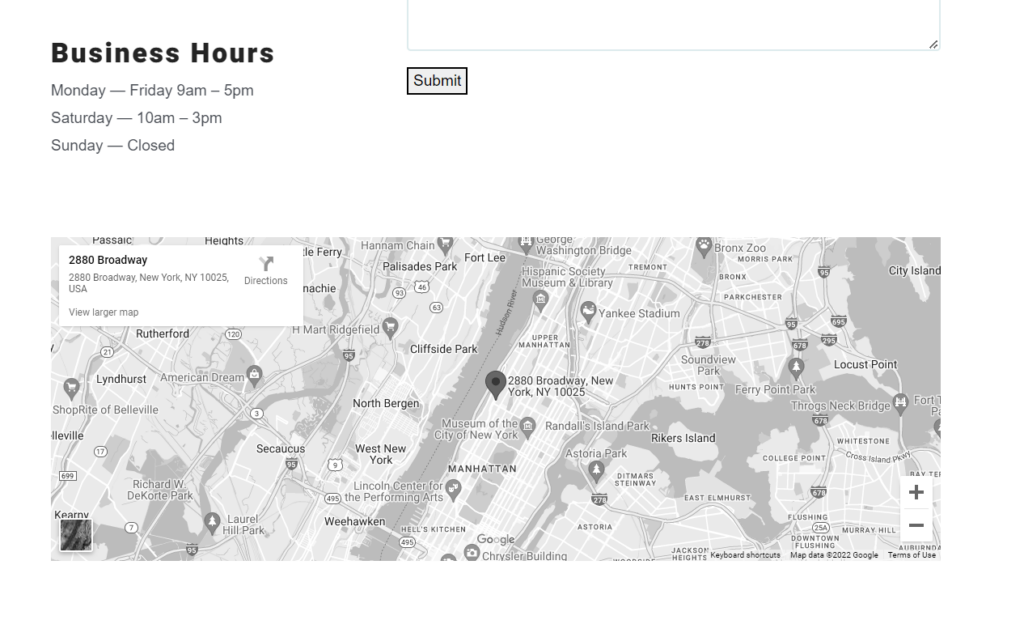Click the Bronx Zoo marker icon

703,246
